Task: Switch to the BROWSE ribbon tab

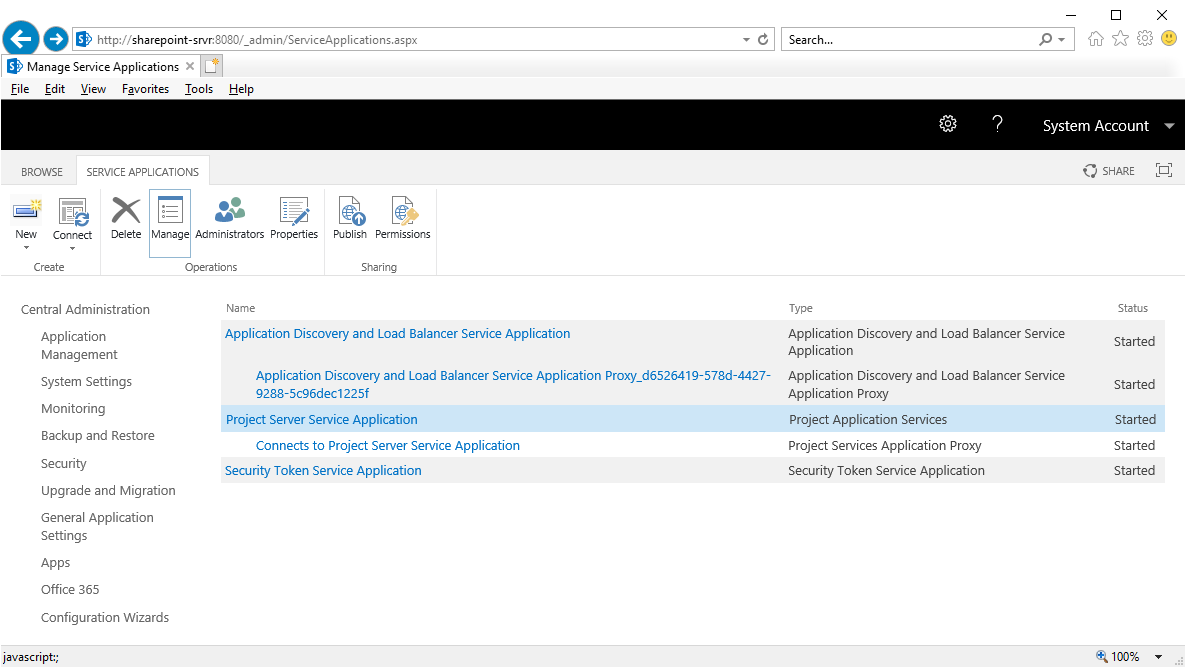Action: 42,172
